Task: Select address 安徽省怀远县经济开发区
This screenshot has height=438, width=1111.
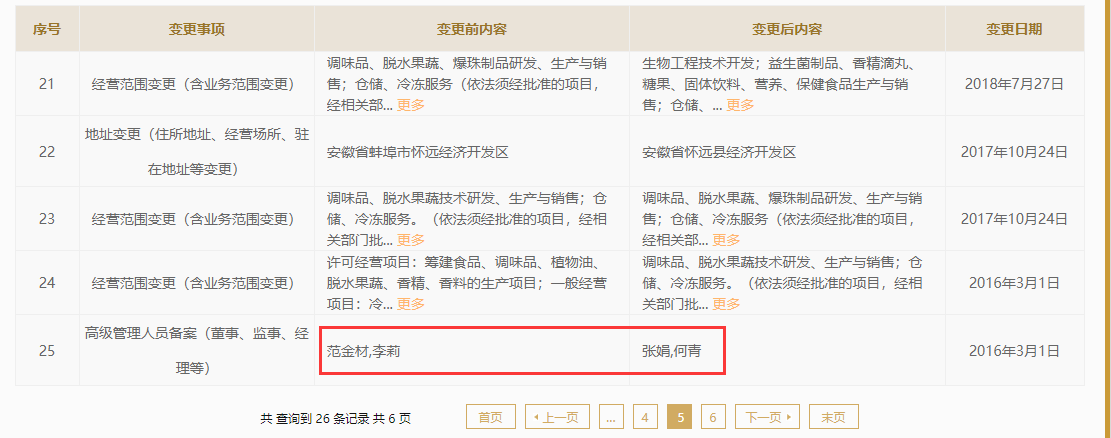Action: [x=719, y=152]
